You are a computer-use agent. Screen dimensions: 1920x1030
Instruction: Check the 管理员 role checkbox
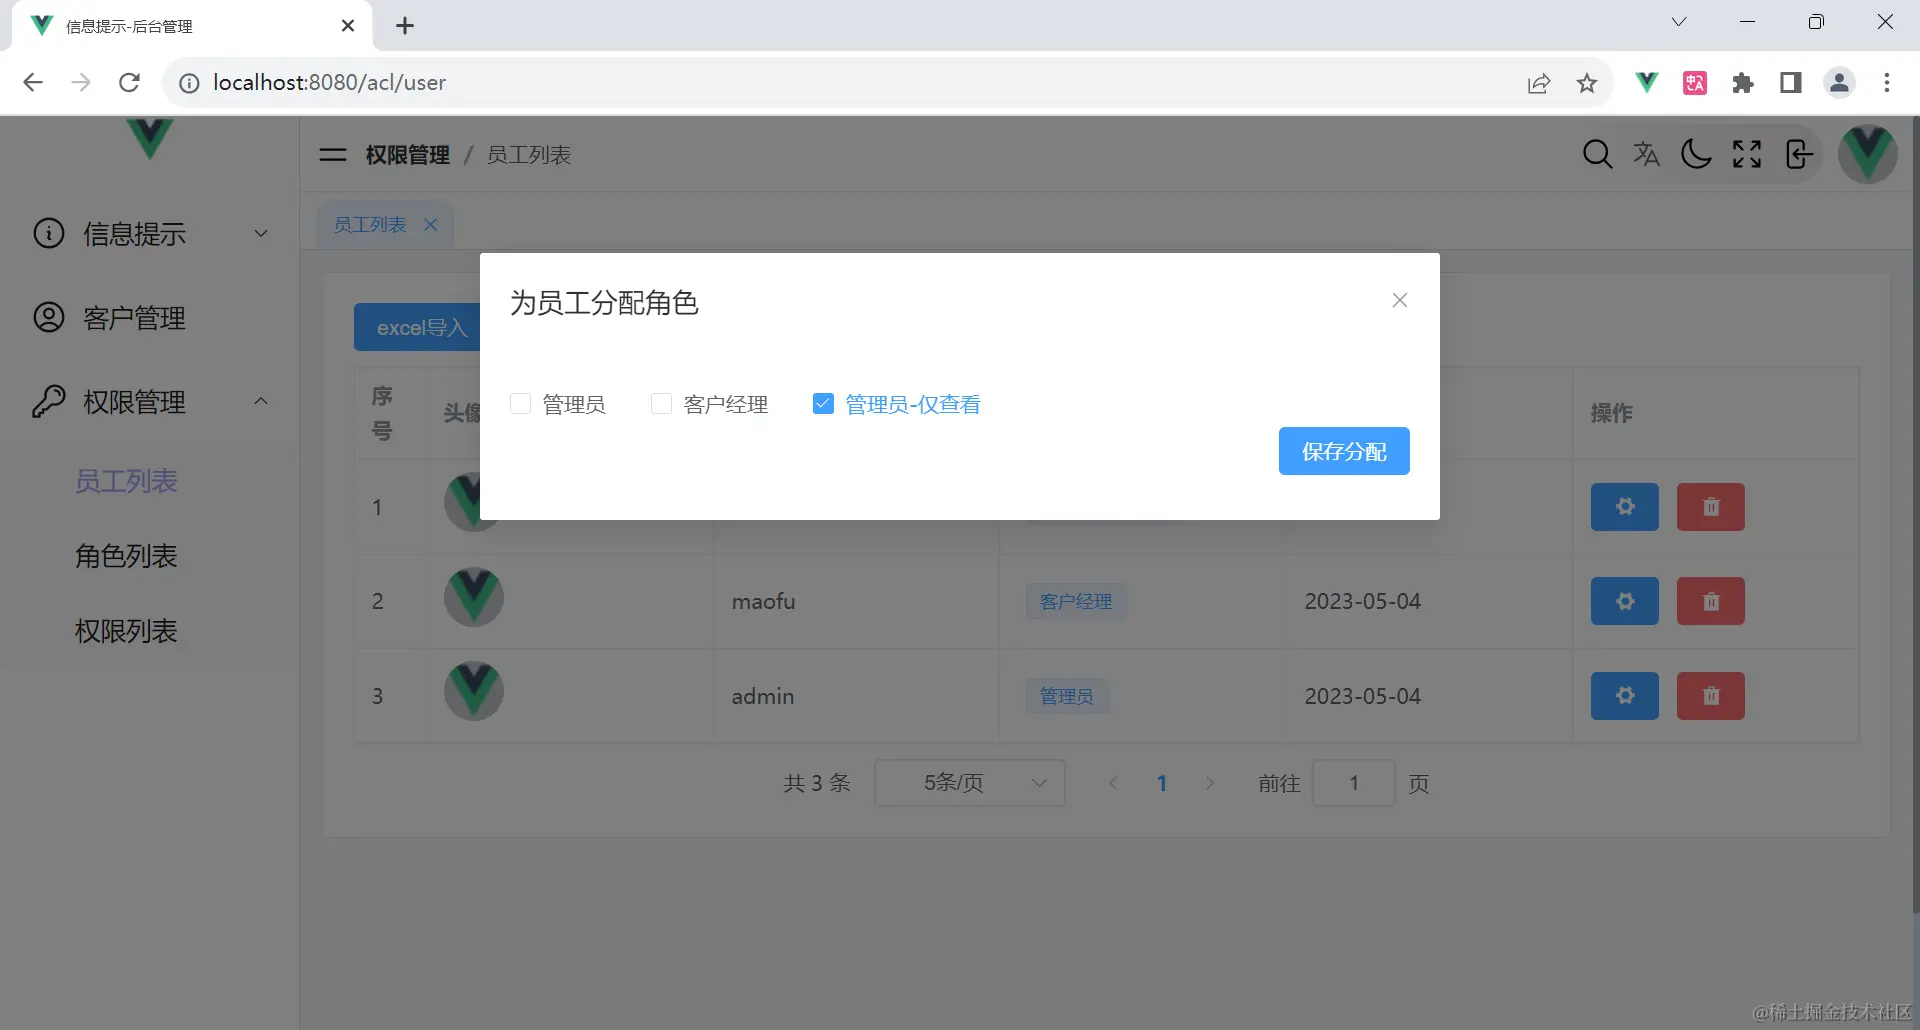pyautogui.click(x=520, y=404)
